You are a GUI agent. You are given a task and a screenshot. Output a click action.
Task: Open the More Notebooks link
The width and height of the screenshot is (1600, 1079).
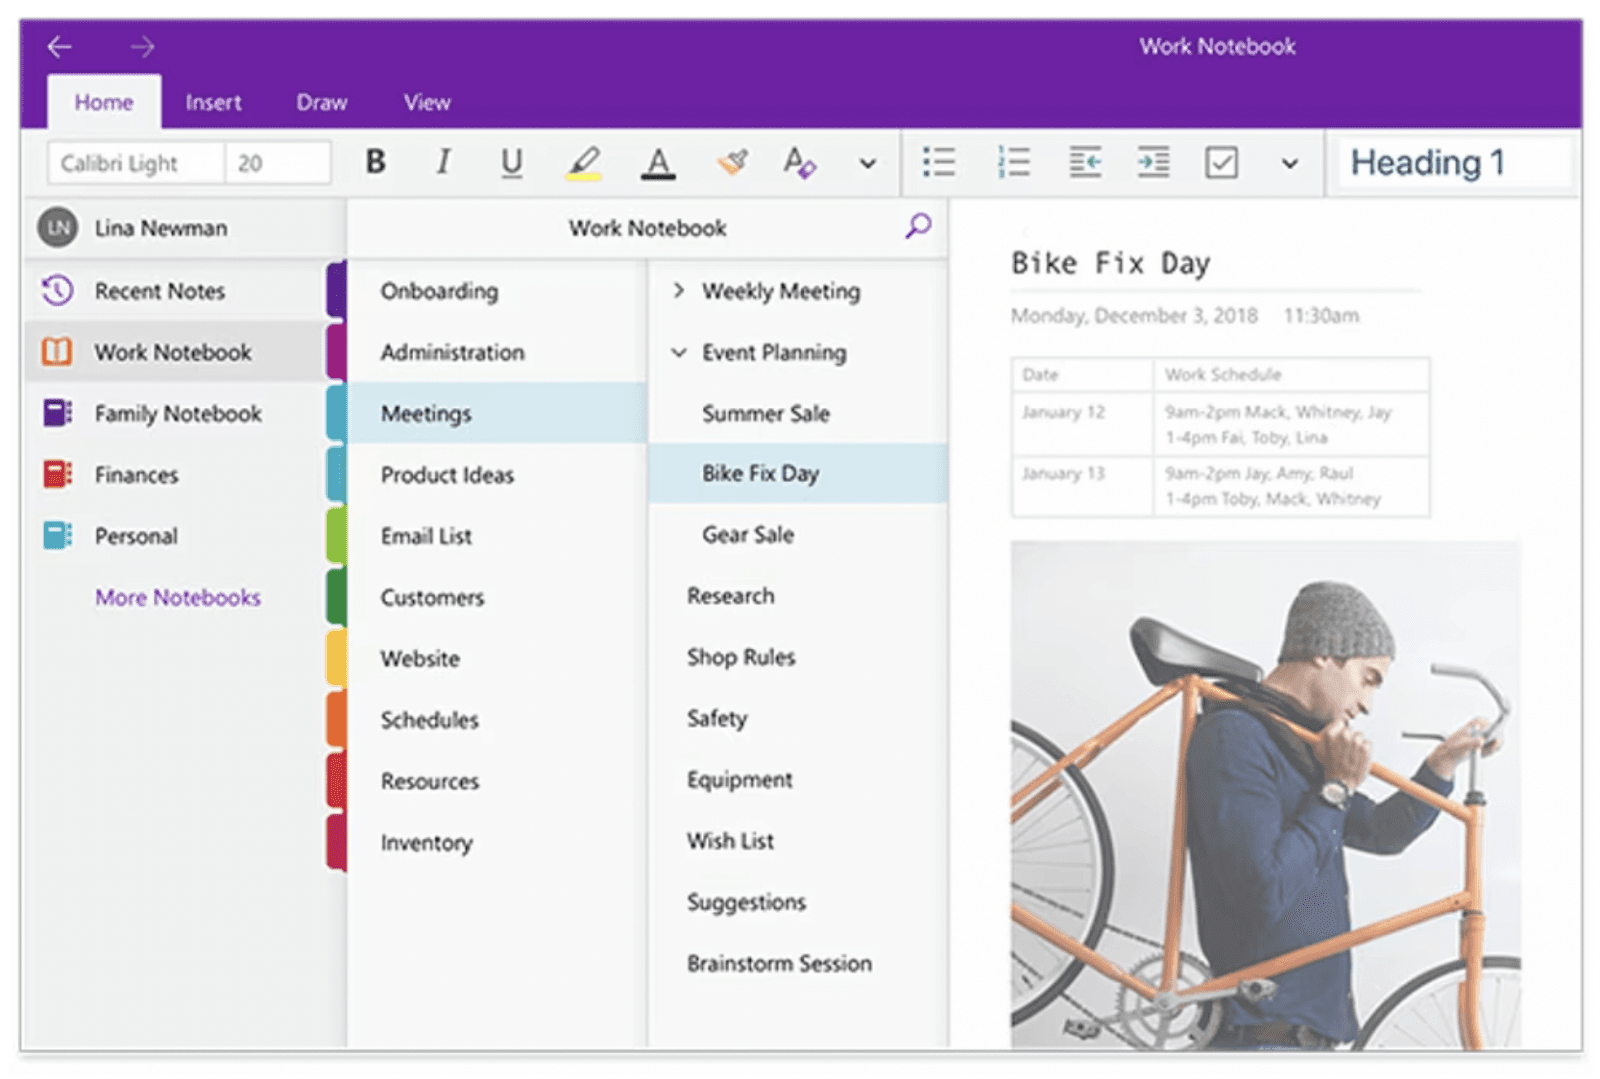click(178, 597)
